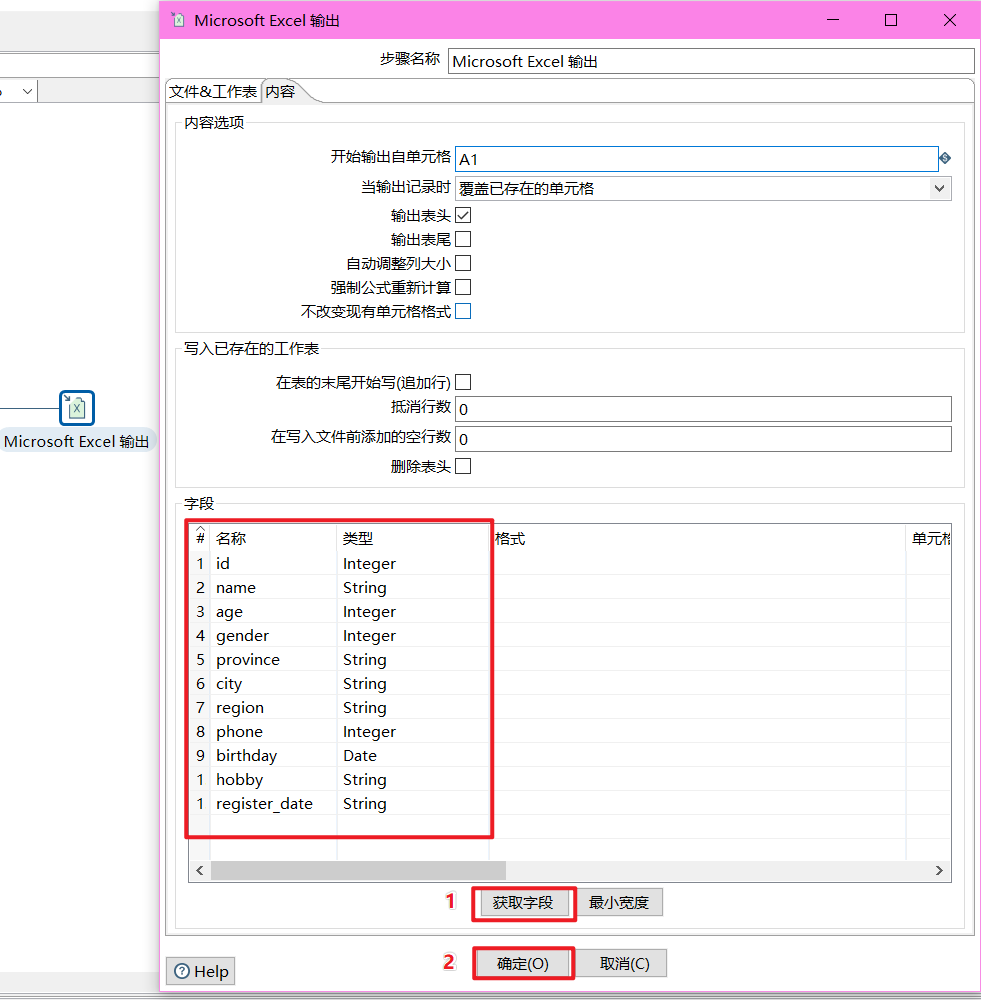Click the dialog title bar Excel icon
Screen dimensions: 981x1000
179,20
